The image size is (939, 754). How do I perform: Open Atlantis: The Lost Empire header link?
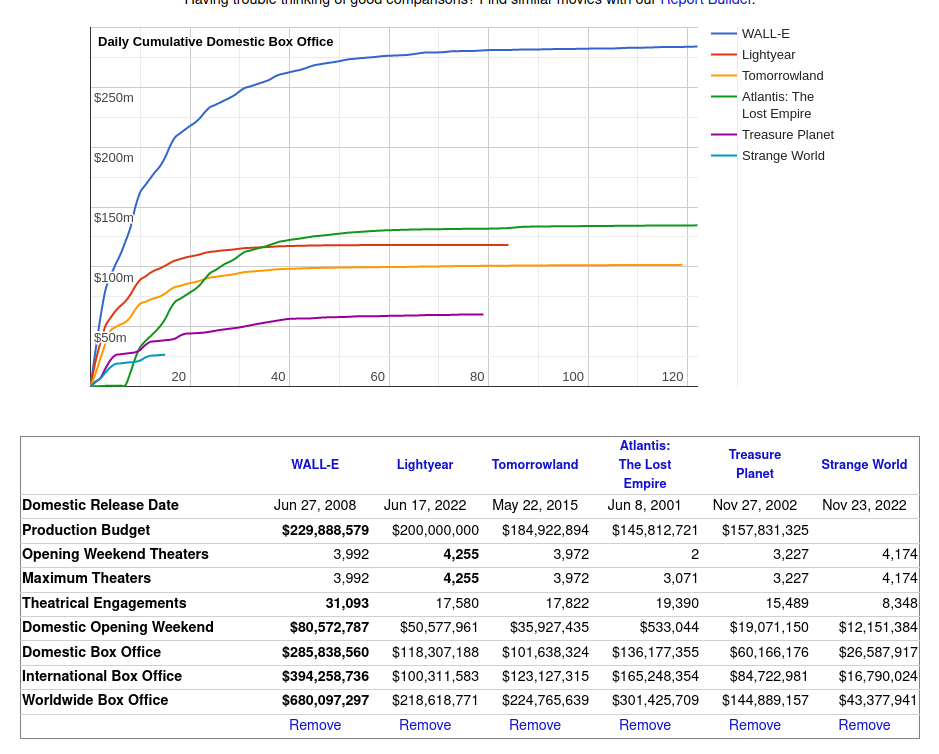pyautogui.click(x=645, y=465)
